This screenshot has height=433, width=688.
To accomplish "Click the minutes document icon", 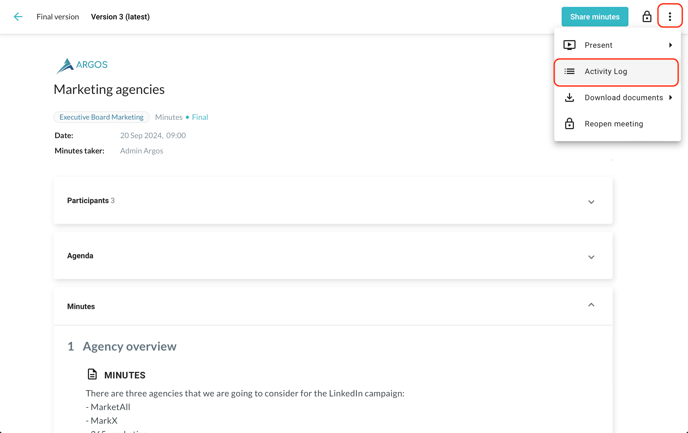I will click(x=92, y=374).
